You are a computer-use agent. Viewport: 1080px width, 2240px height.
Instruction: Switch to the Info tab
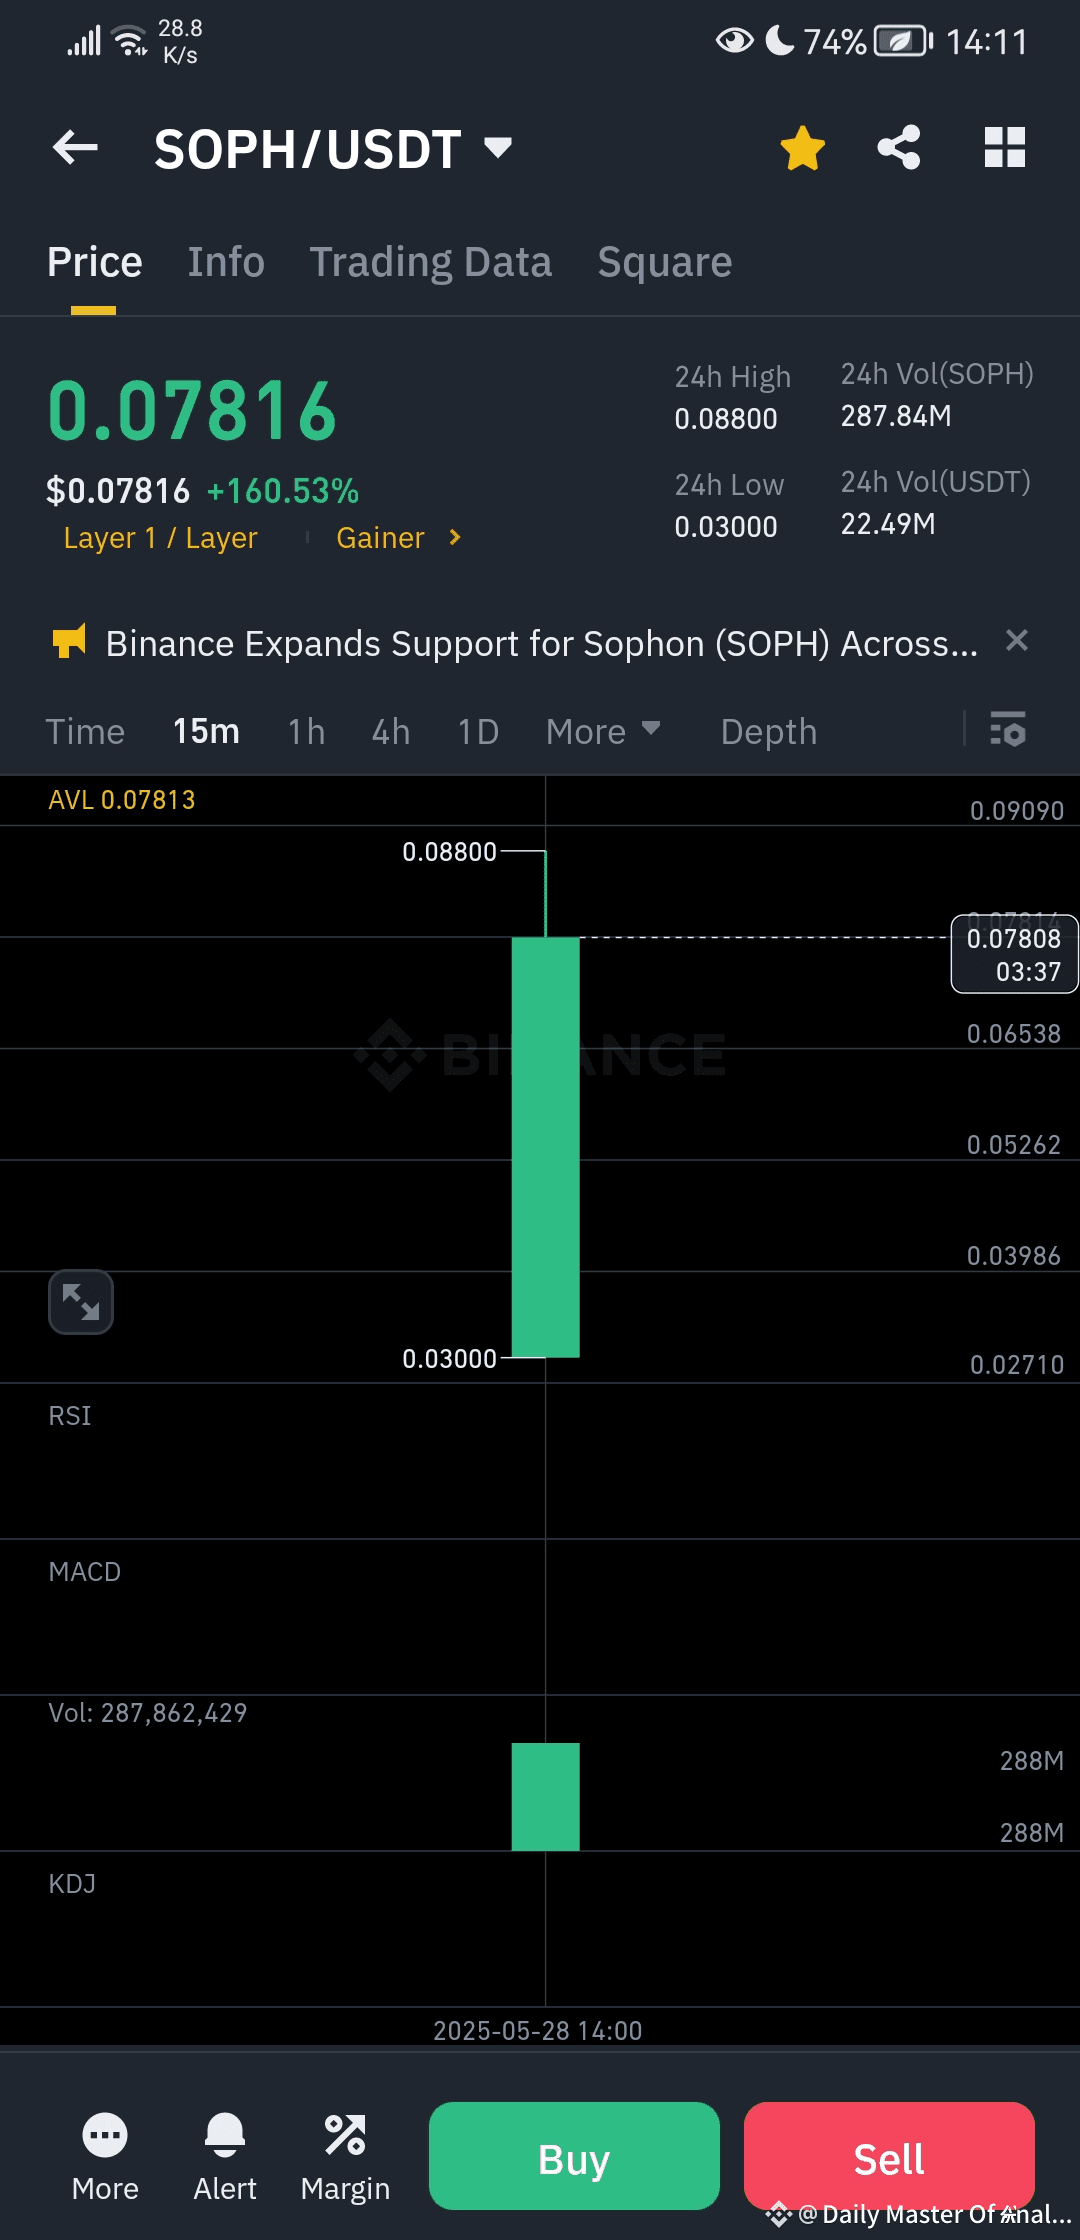[226, 262]
